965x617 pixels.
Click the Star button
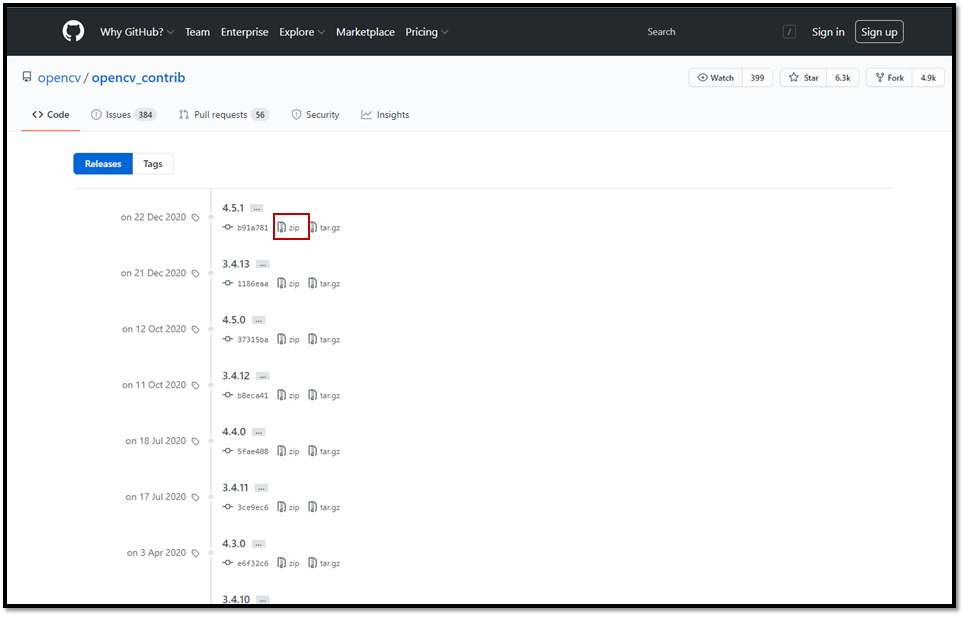804,78
